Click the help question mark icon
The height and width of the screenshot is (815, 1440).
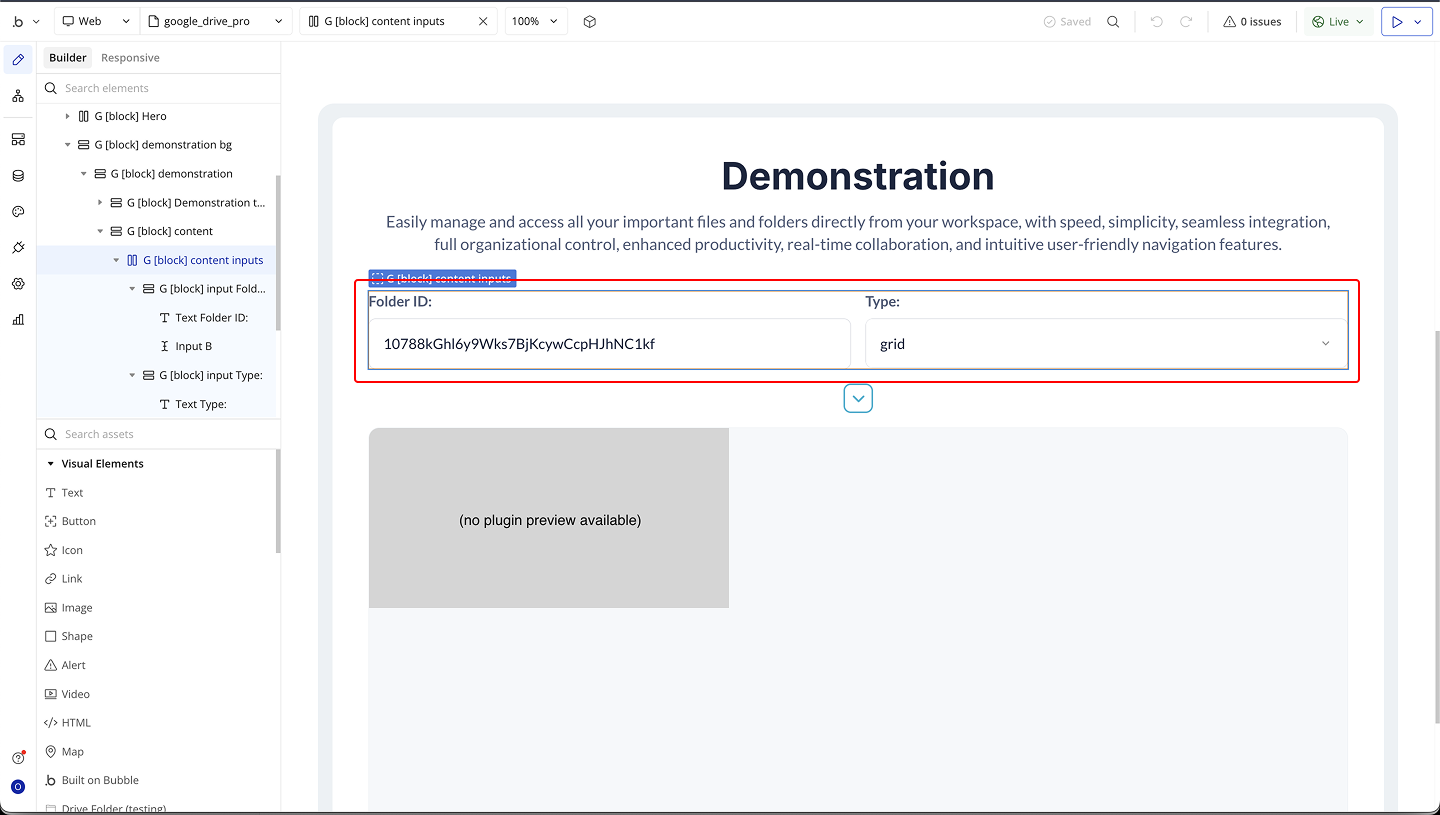18,758
